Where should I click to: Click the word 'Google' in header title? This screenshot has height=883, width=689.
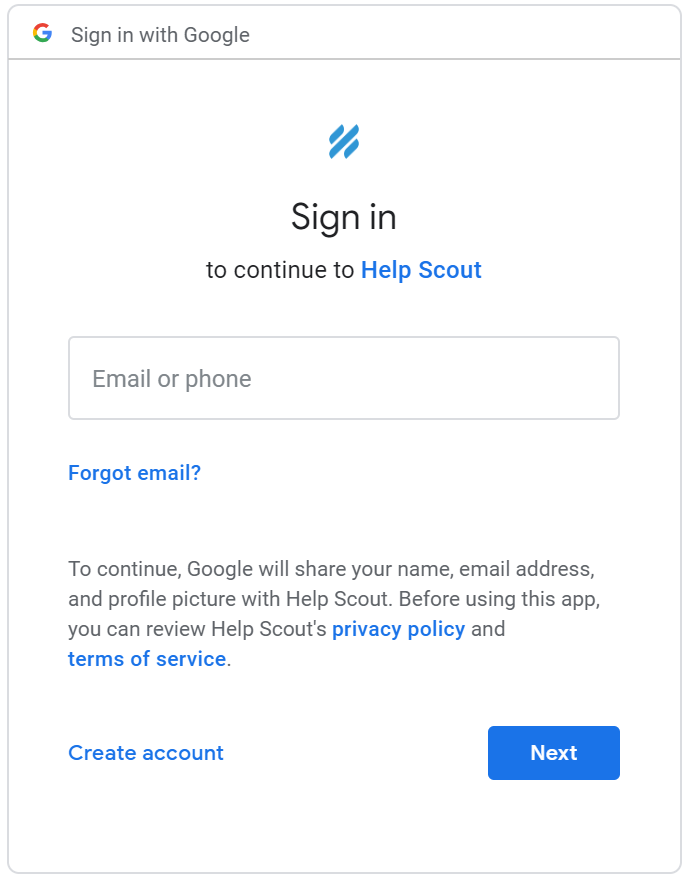coord(217,35)
